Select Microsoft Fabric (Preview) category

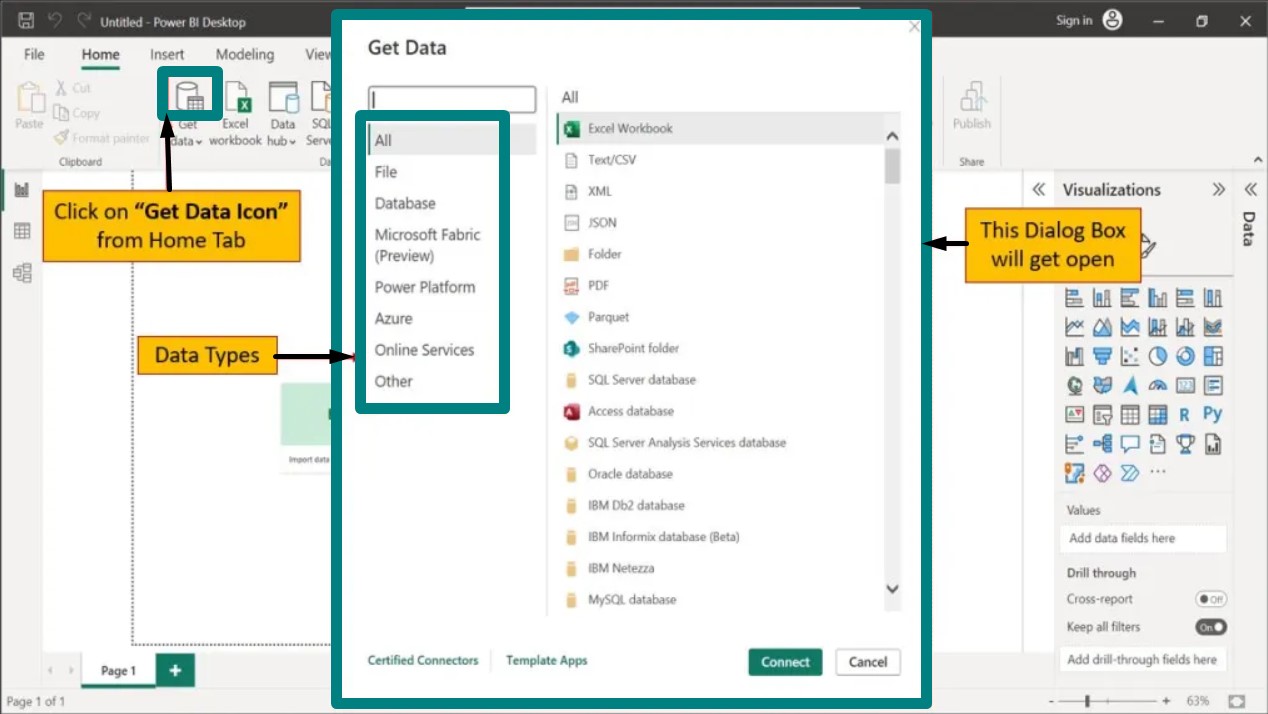428,245
